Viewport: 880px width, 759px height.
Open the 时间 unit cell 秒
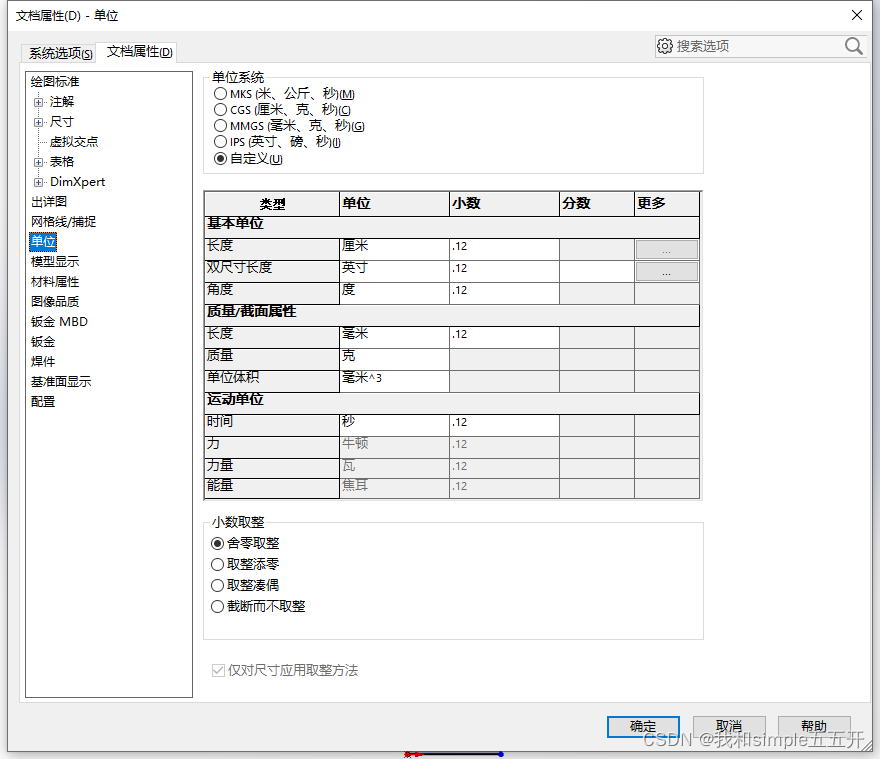coord(394,425)
